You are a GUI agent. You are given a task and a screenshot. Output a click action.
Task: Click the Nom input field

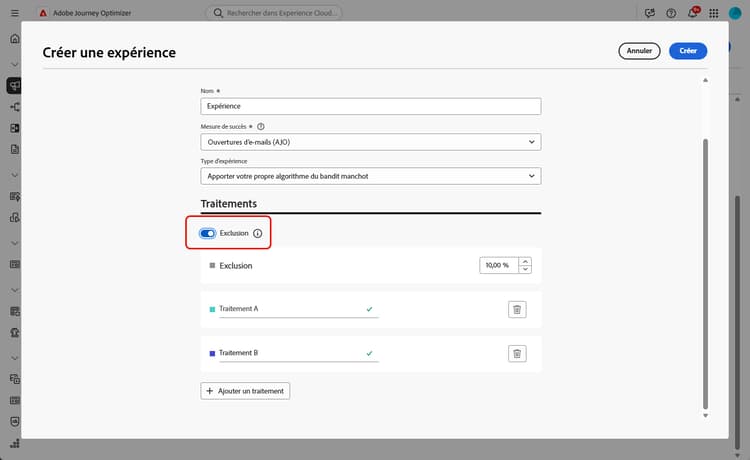(x=370, y=106)
